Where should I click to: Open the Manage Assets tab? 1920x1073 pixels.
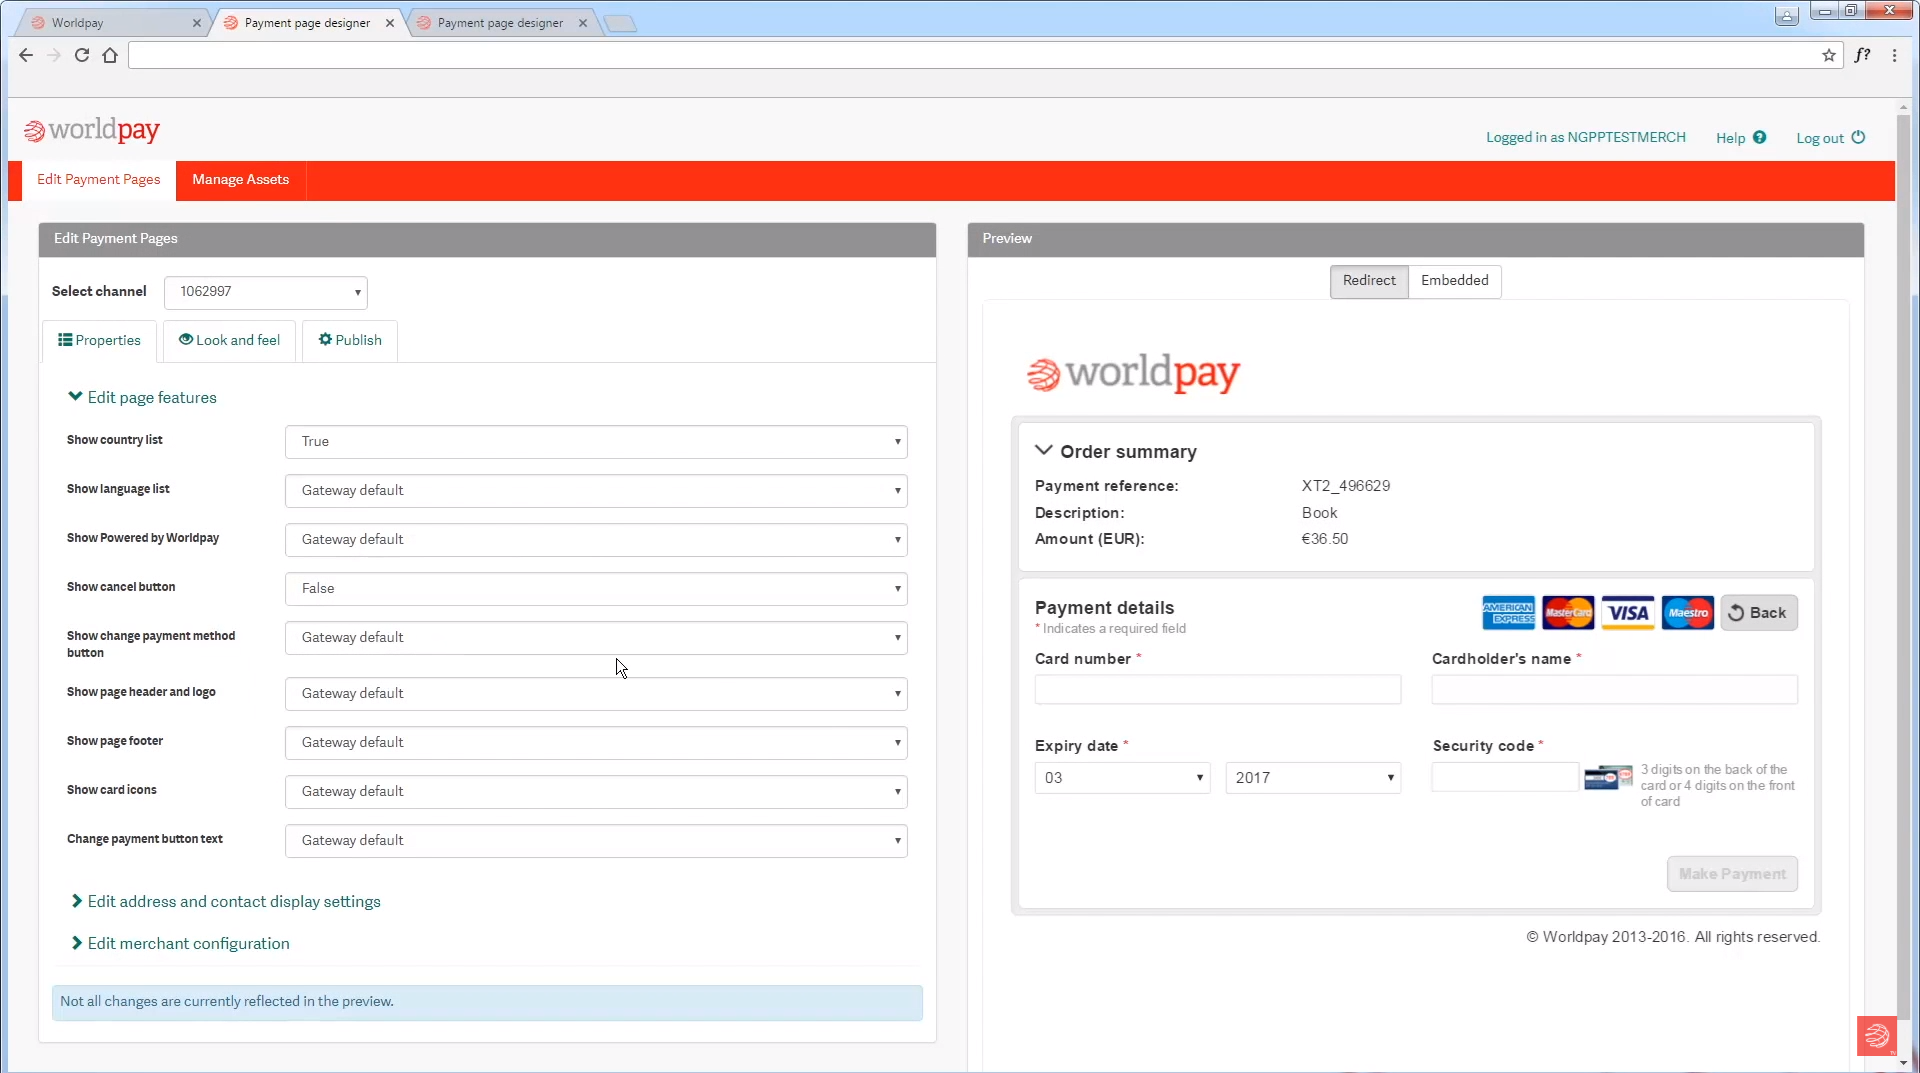tap(241, 180)
